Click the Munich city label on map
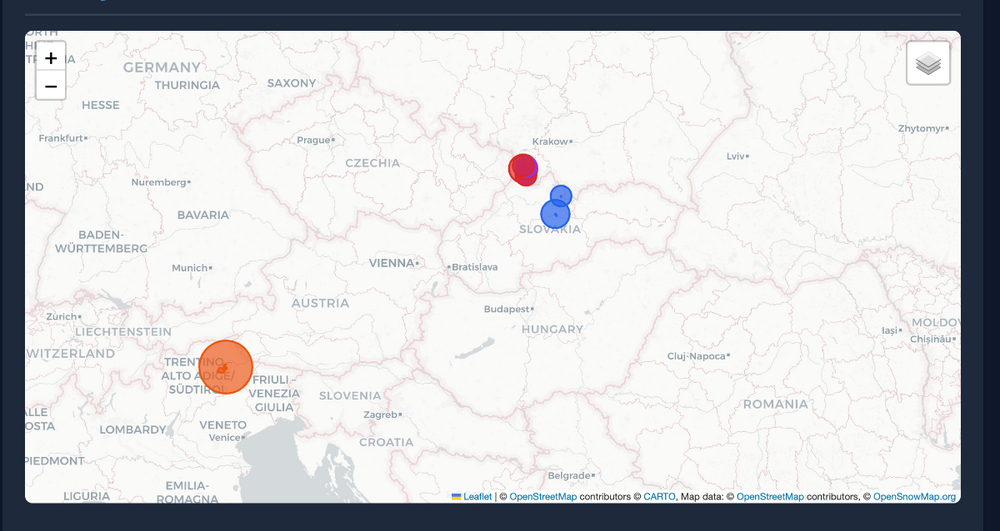The height and width of the screenshot is (531, 1000). coord(189,268)
